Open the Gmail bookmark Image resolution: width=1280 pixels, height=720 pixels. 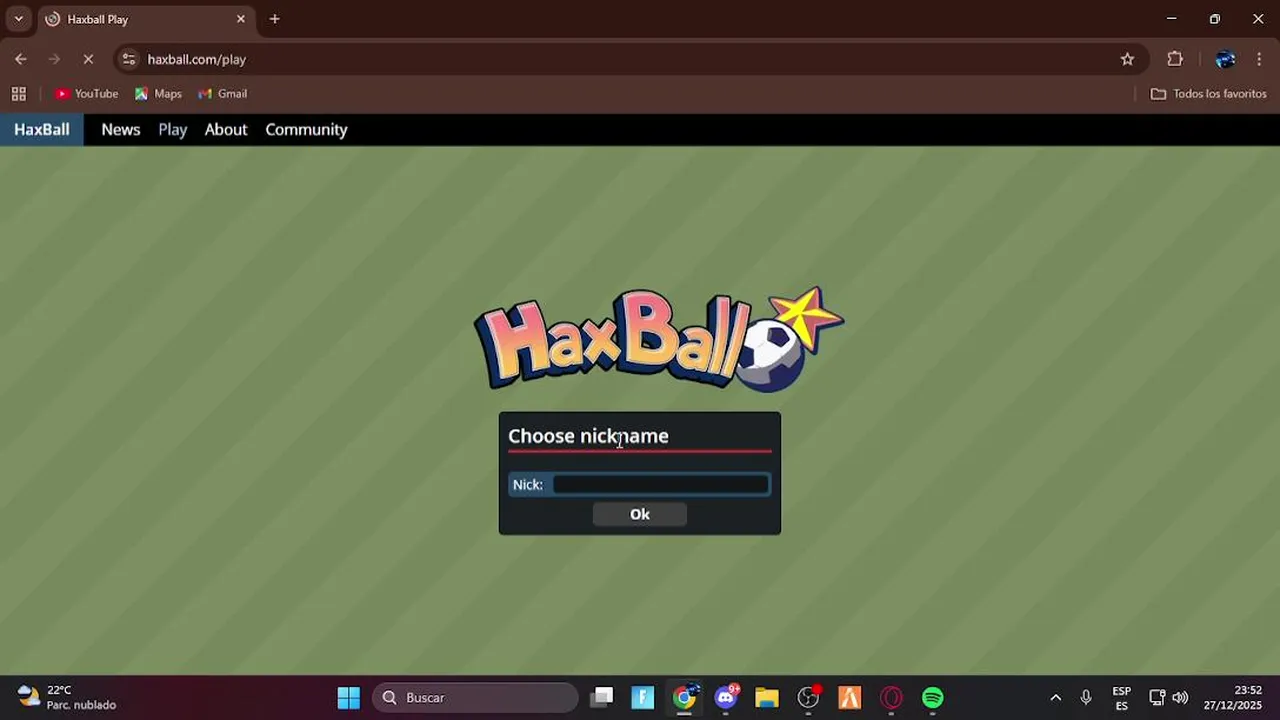222,94
